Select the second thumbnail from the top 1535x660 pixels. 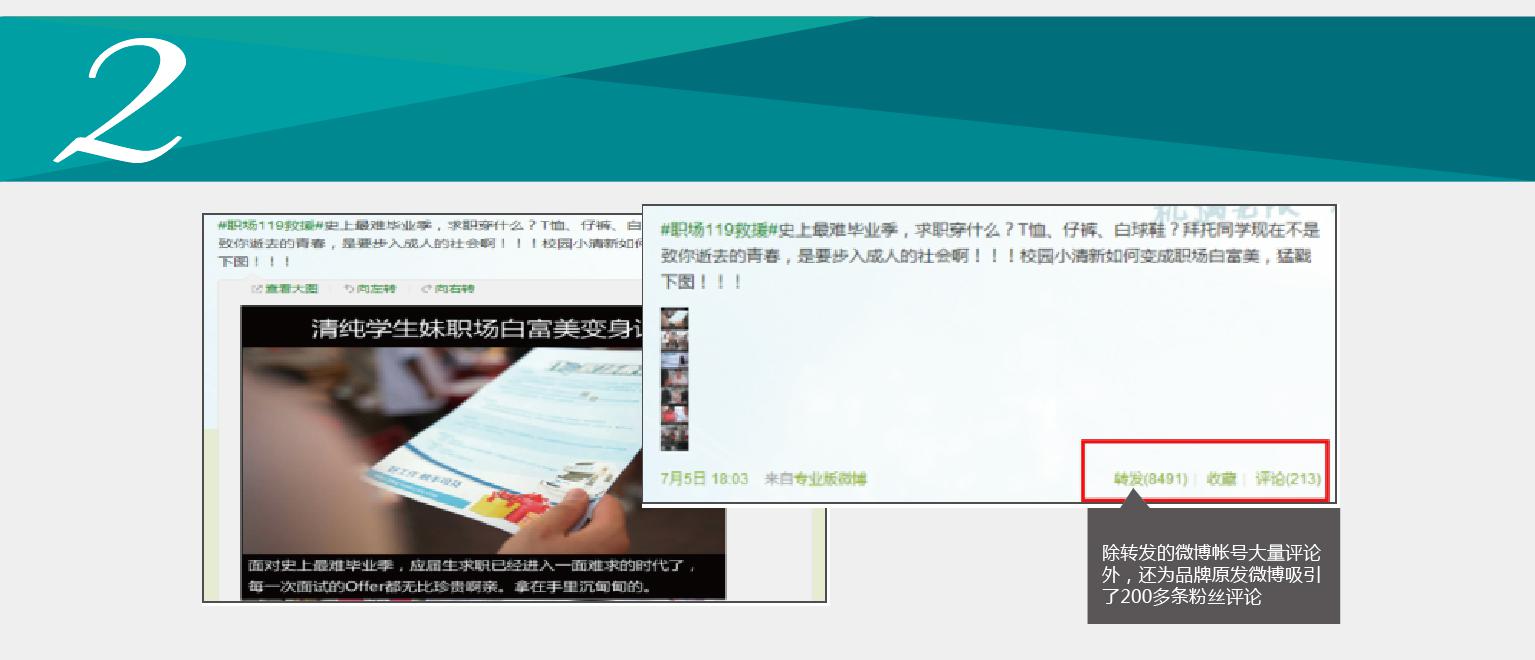pos(674,342)
